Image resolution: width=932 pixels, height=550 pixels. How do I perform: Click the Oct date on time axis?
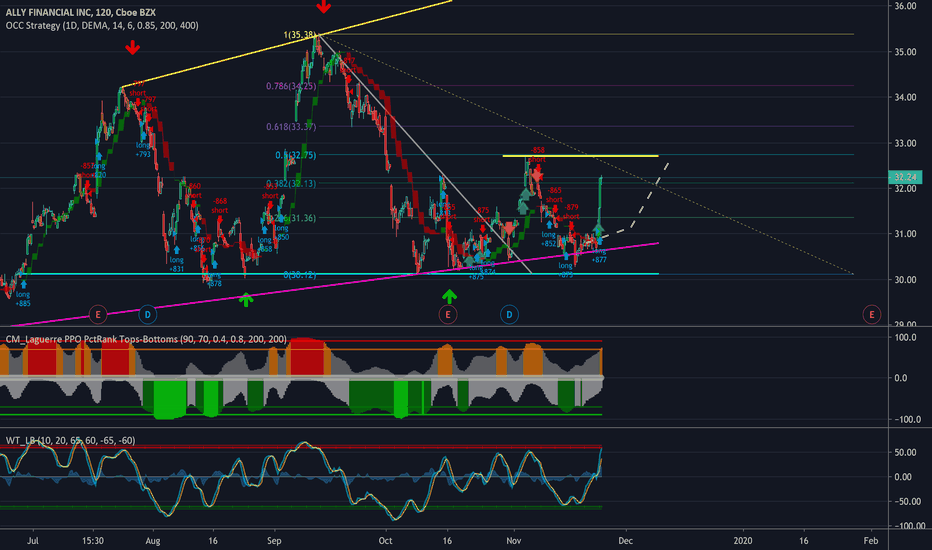pyautogui.click(x=385, y=540)
